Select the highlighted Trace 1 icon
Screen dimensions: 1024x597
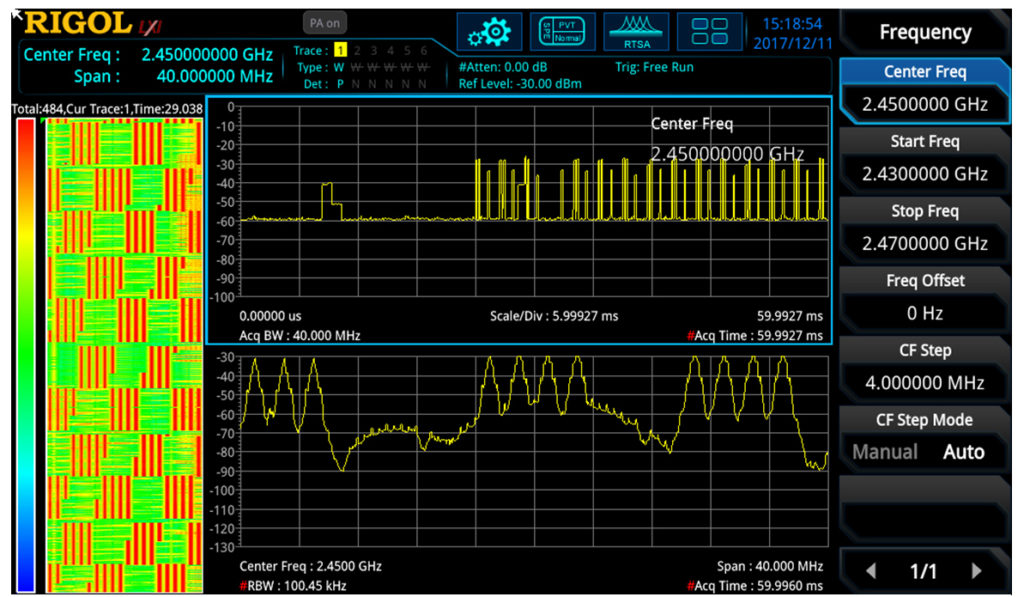343,48
